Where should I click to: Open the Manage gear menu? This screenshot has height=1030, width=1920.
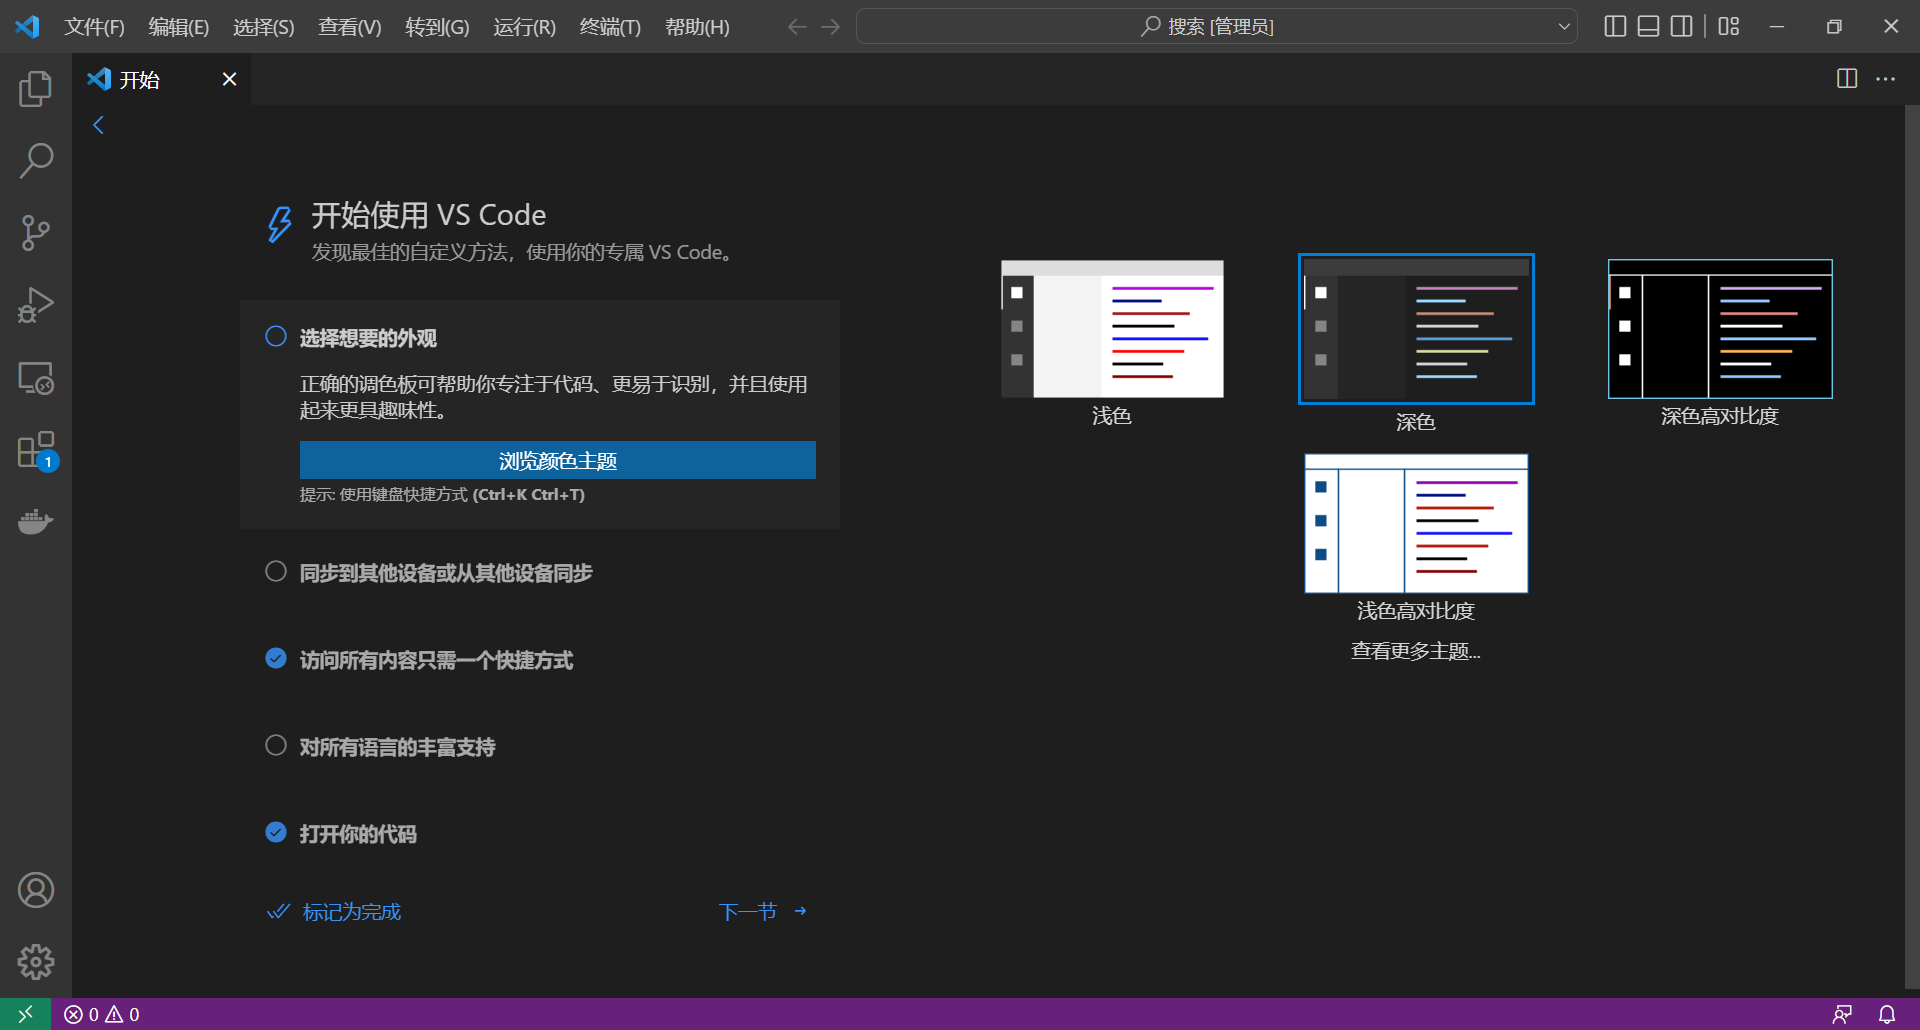(x=36, y=962)
